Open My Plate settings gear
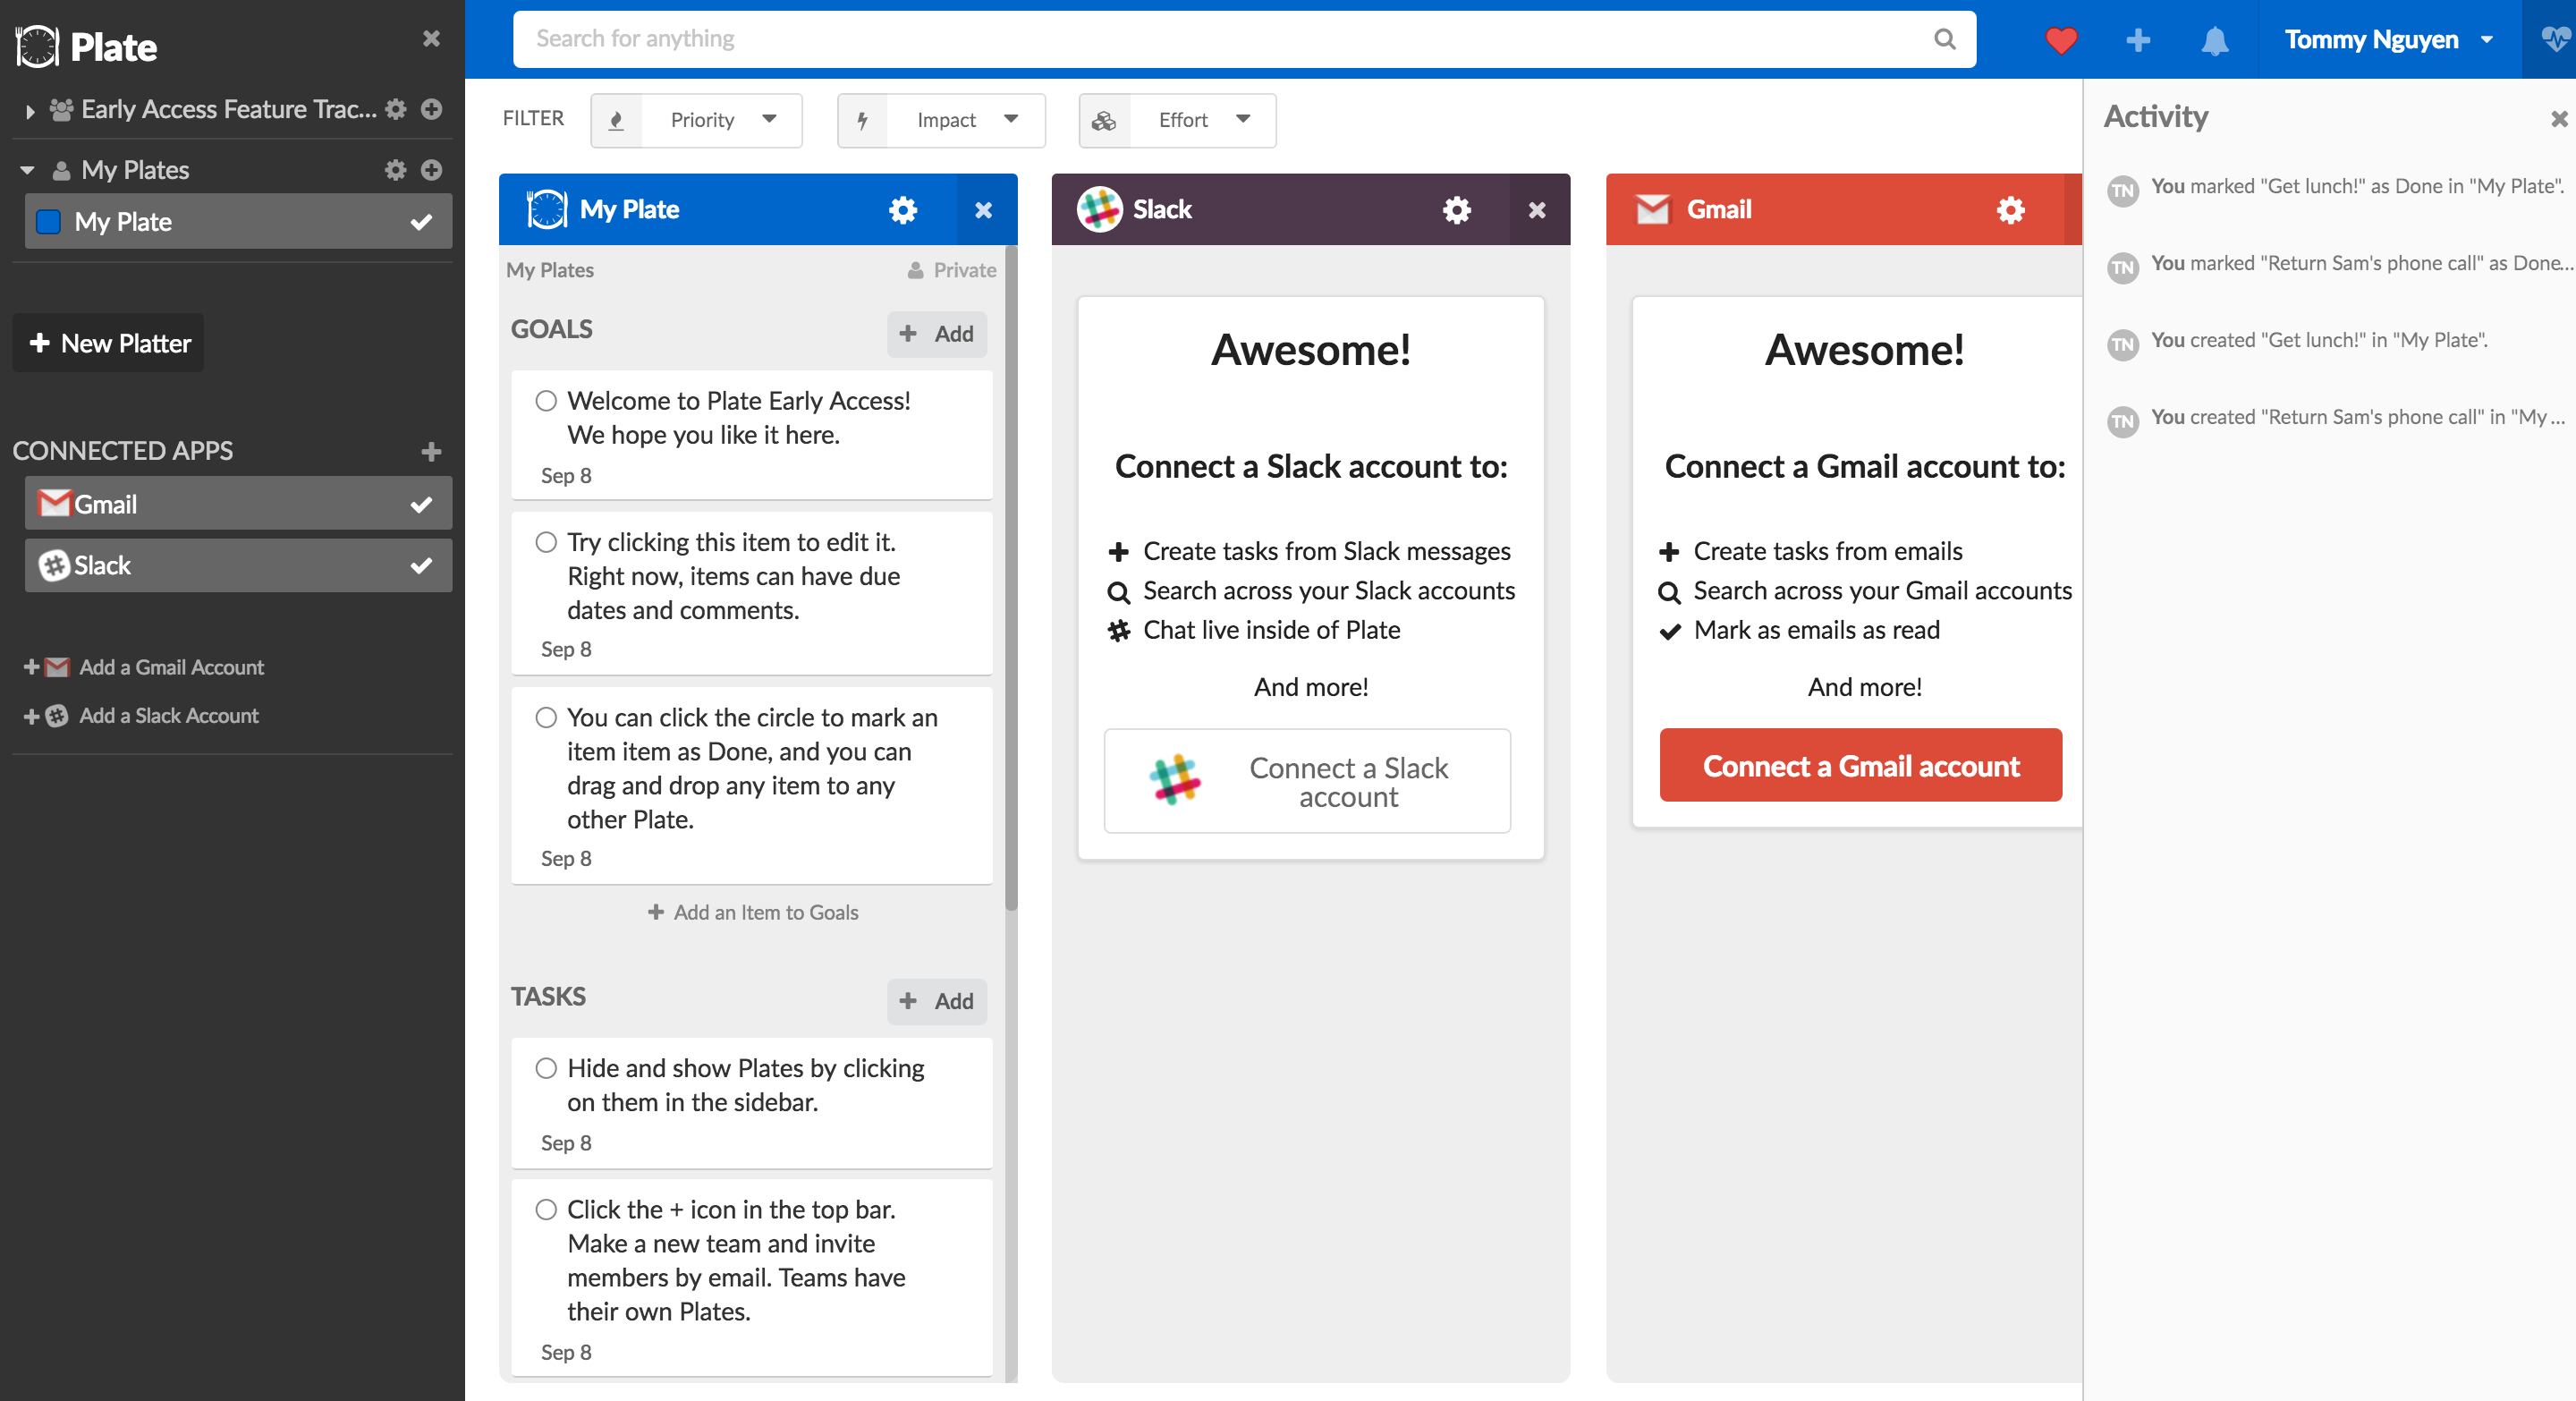This screenshot has width=2576, height=1401. coord(902,210)
